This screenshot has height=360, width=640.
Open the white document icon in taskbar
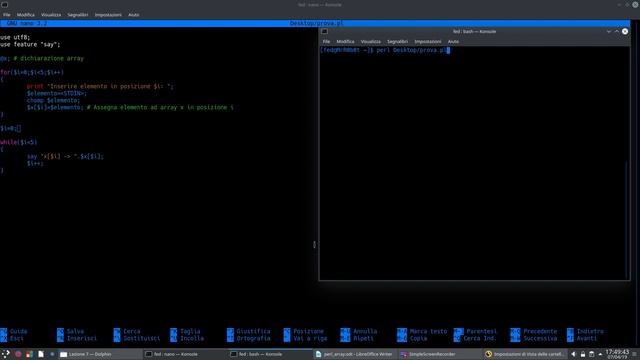point(41,354)
